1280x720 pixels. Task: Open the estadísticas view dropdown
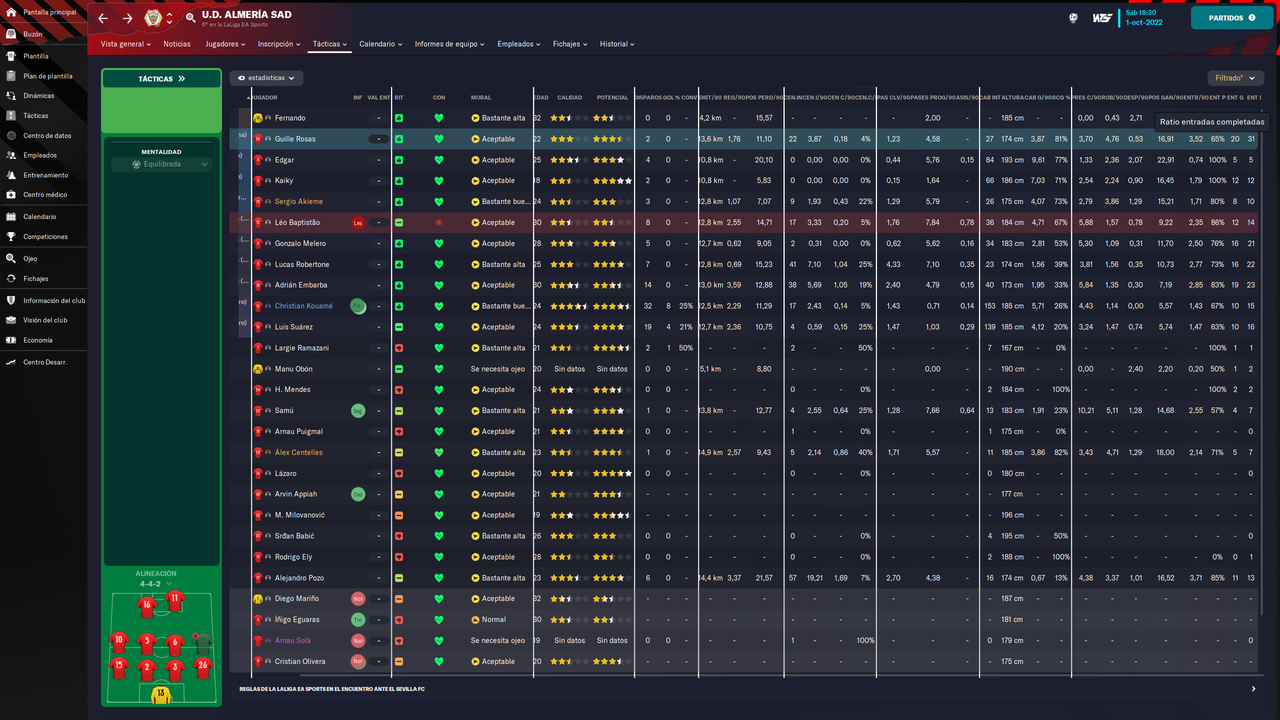click(x=267, y=78)
